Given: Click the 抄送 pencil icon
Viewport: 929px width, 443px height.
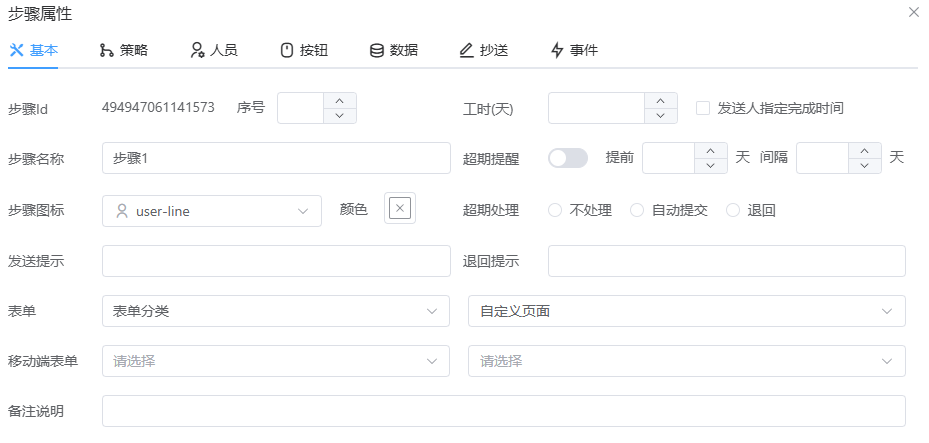Looking at the screenshot, I should point(466,50).
